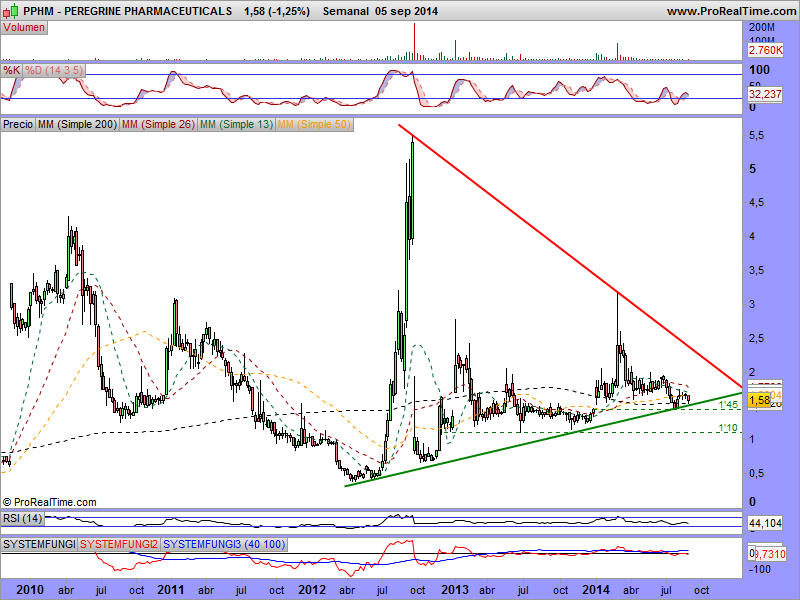The width and height of the screenshot is (800, 600).
Task: Open the www.ProRealTime.com link
Action: [732, 11]
